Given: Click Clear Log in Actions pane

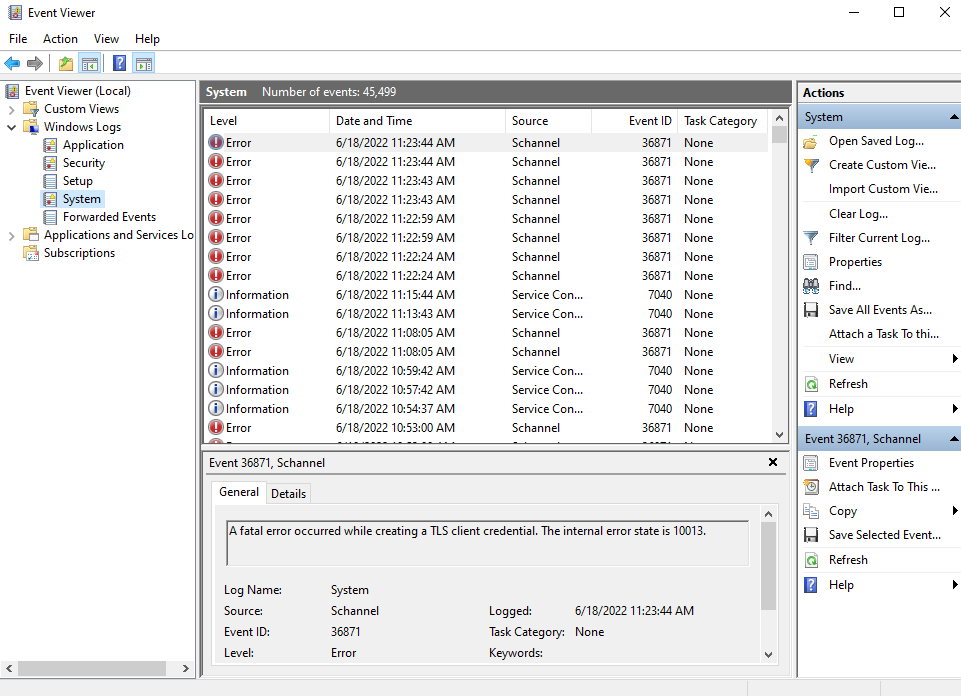Looking at the screenshot, I should (858, 214).
